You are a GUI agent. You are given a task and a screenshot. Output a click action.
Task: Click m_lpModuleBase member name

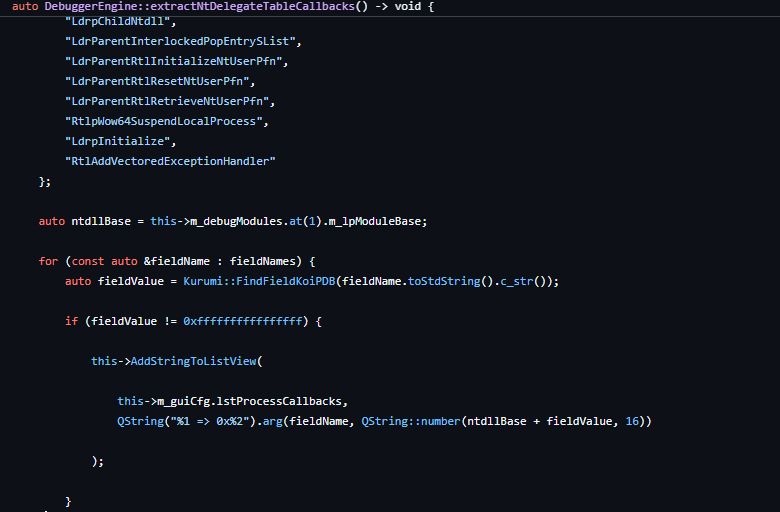pos(375,221)
